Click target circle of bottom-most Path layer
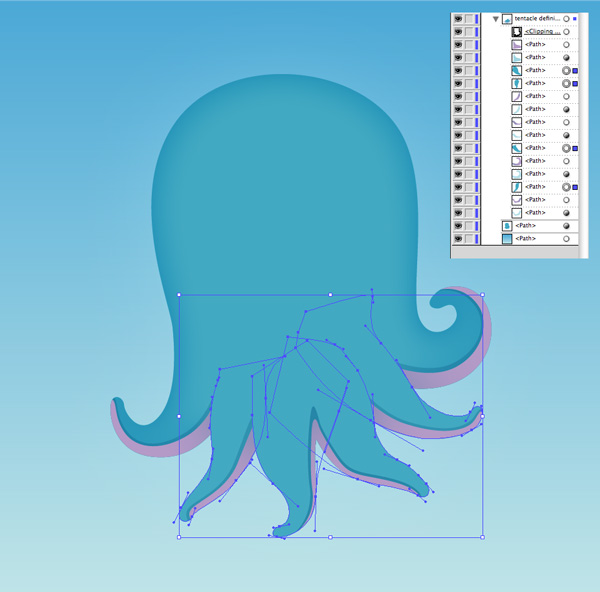This screenshot has height=592, width=600. [566, 239]
